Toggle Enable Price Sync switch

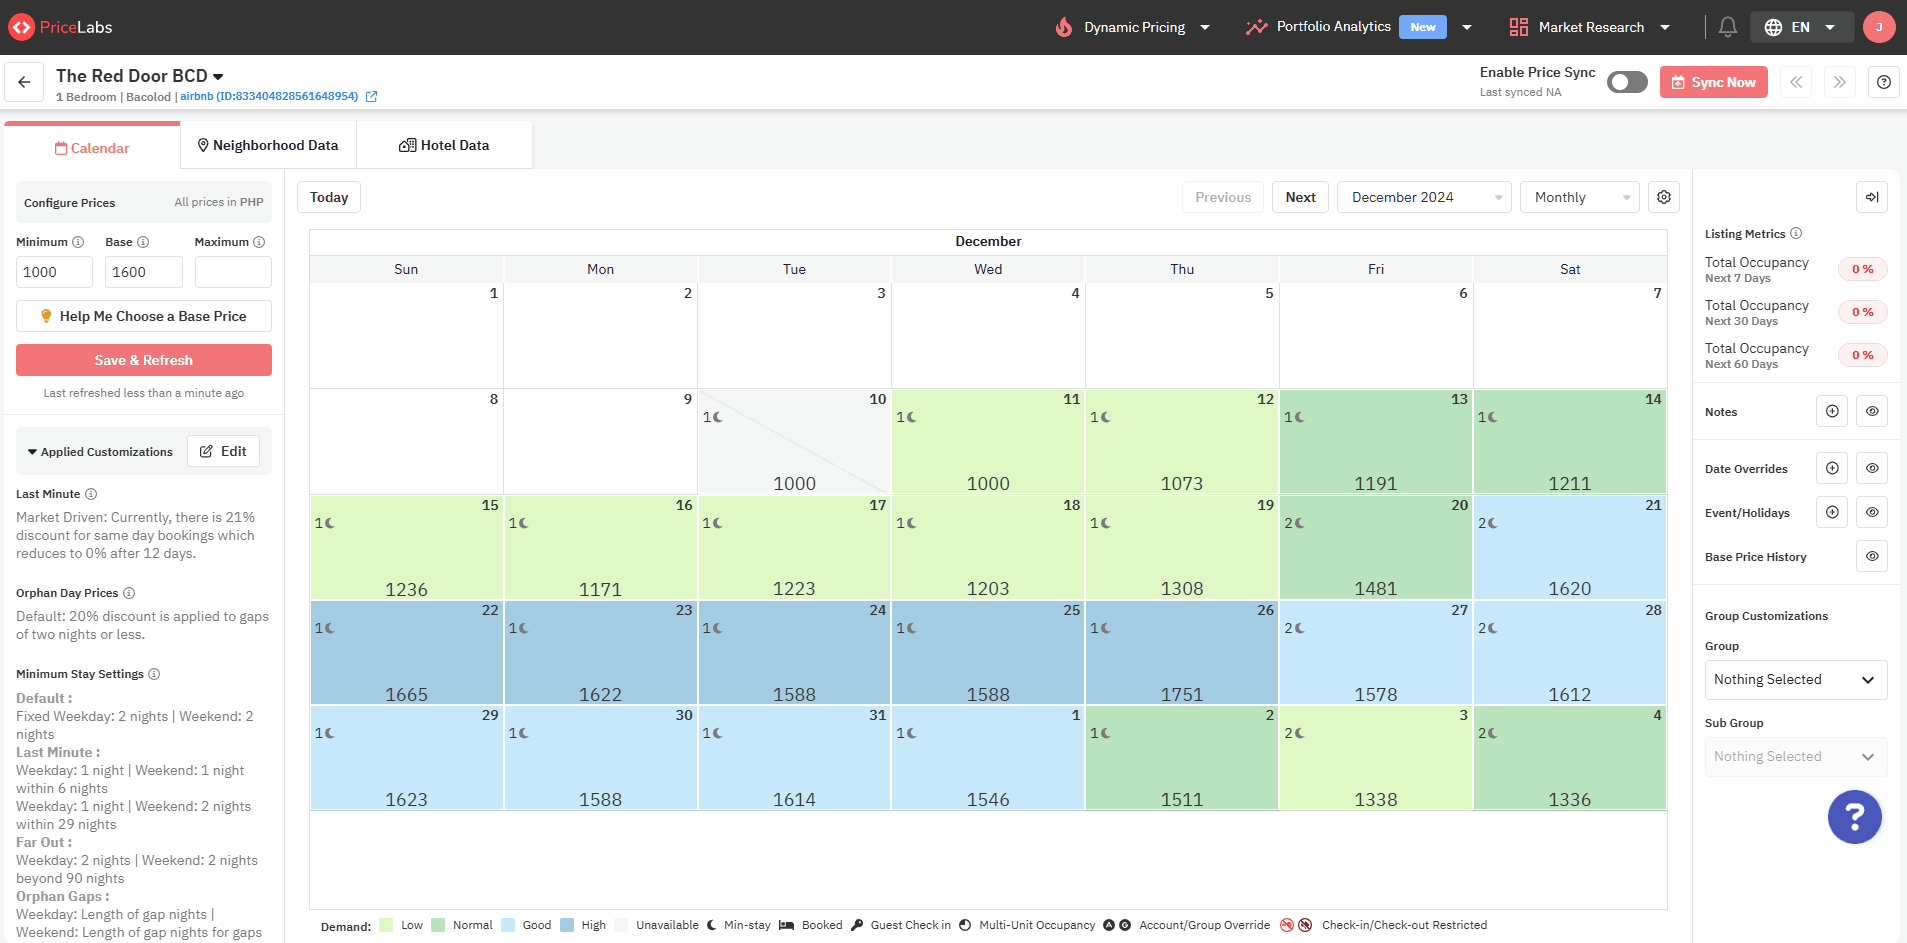point(1627,82)
